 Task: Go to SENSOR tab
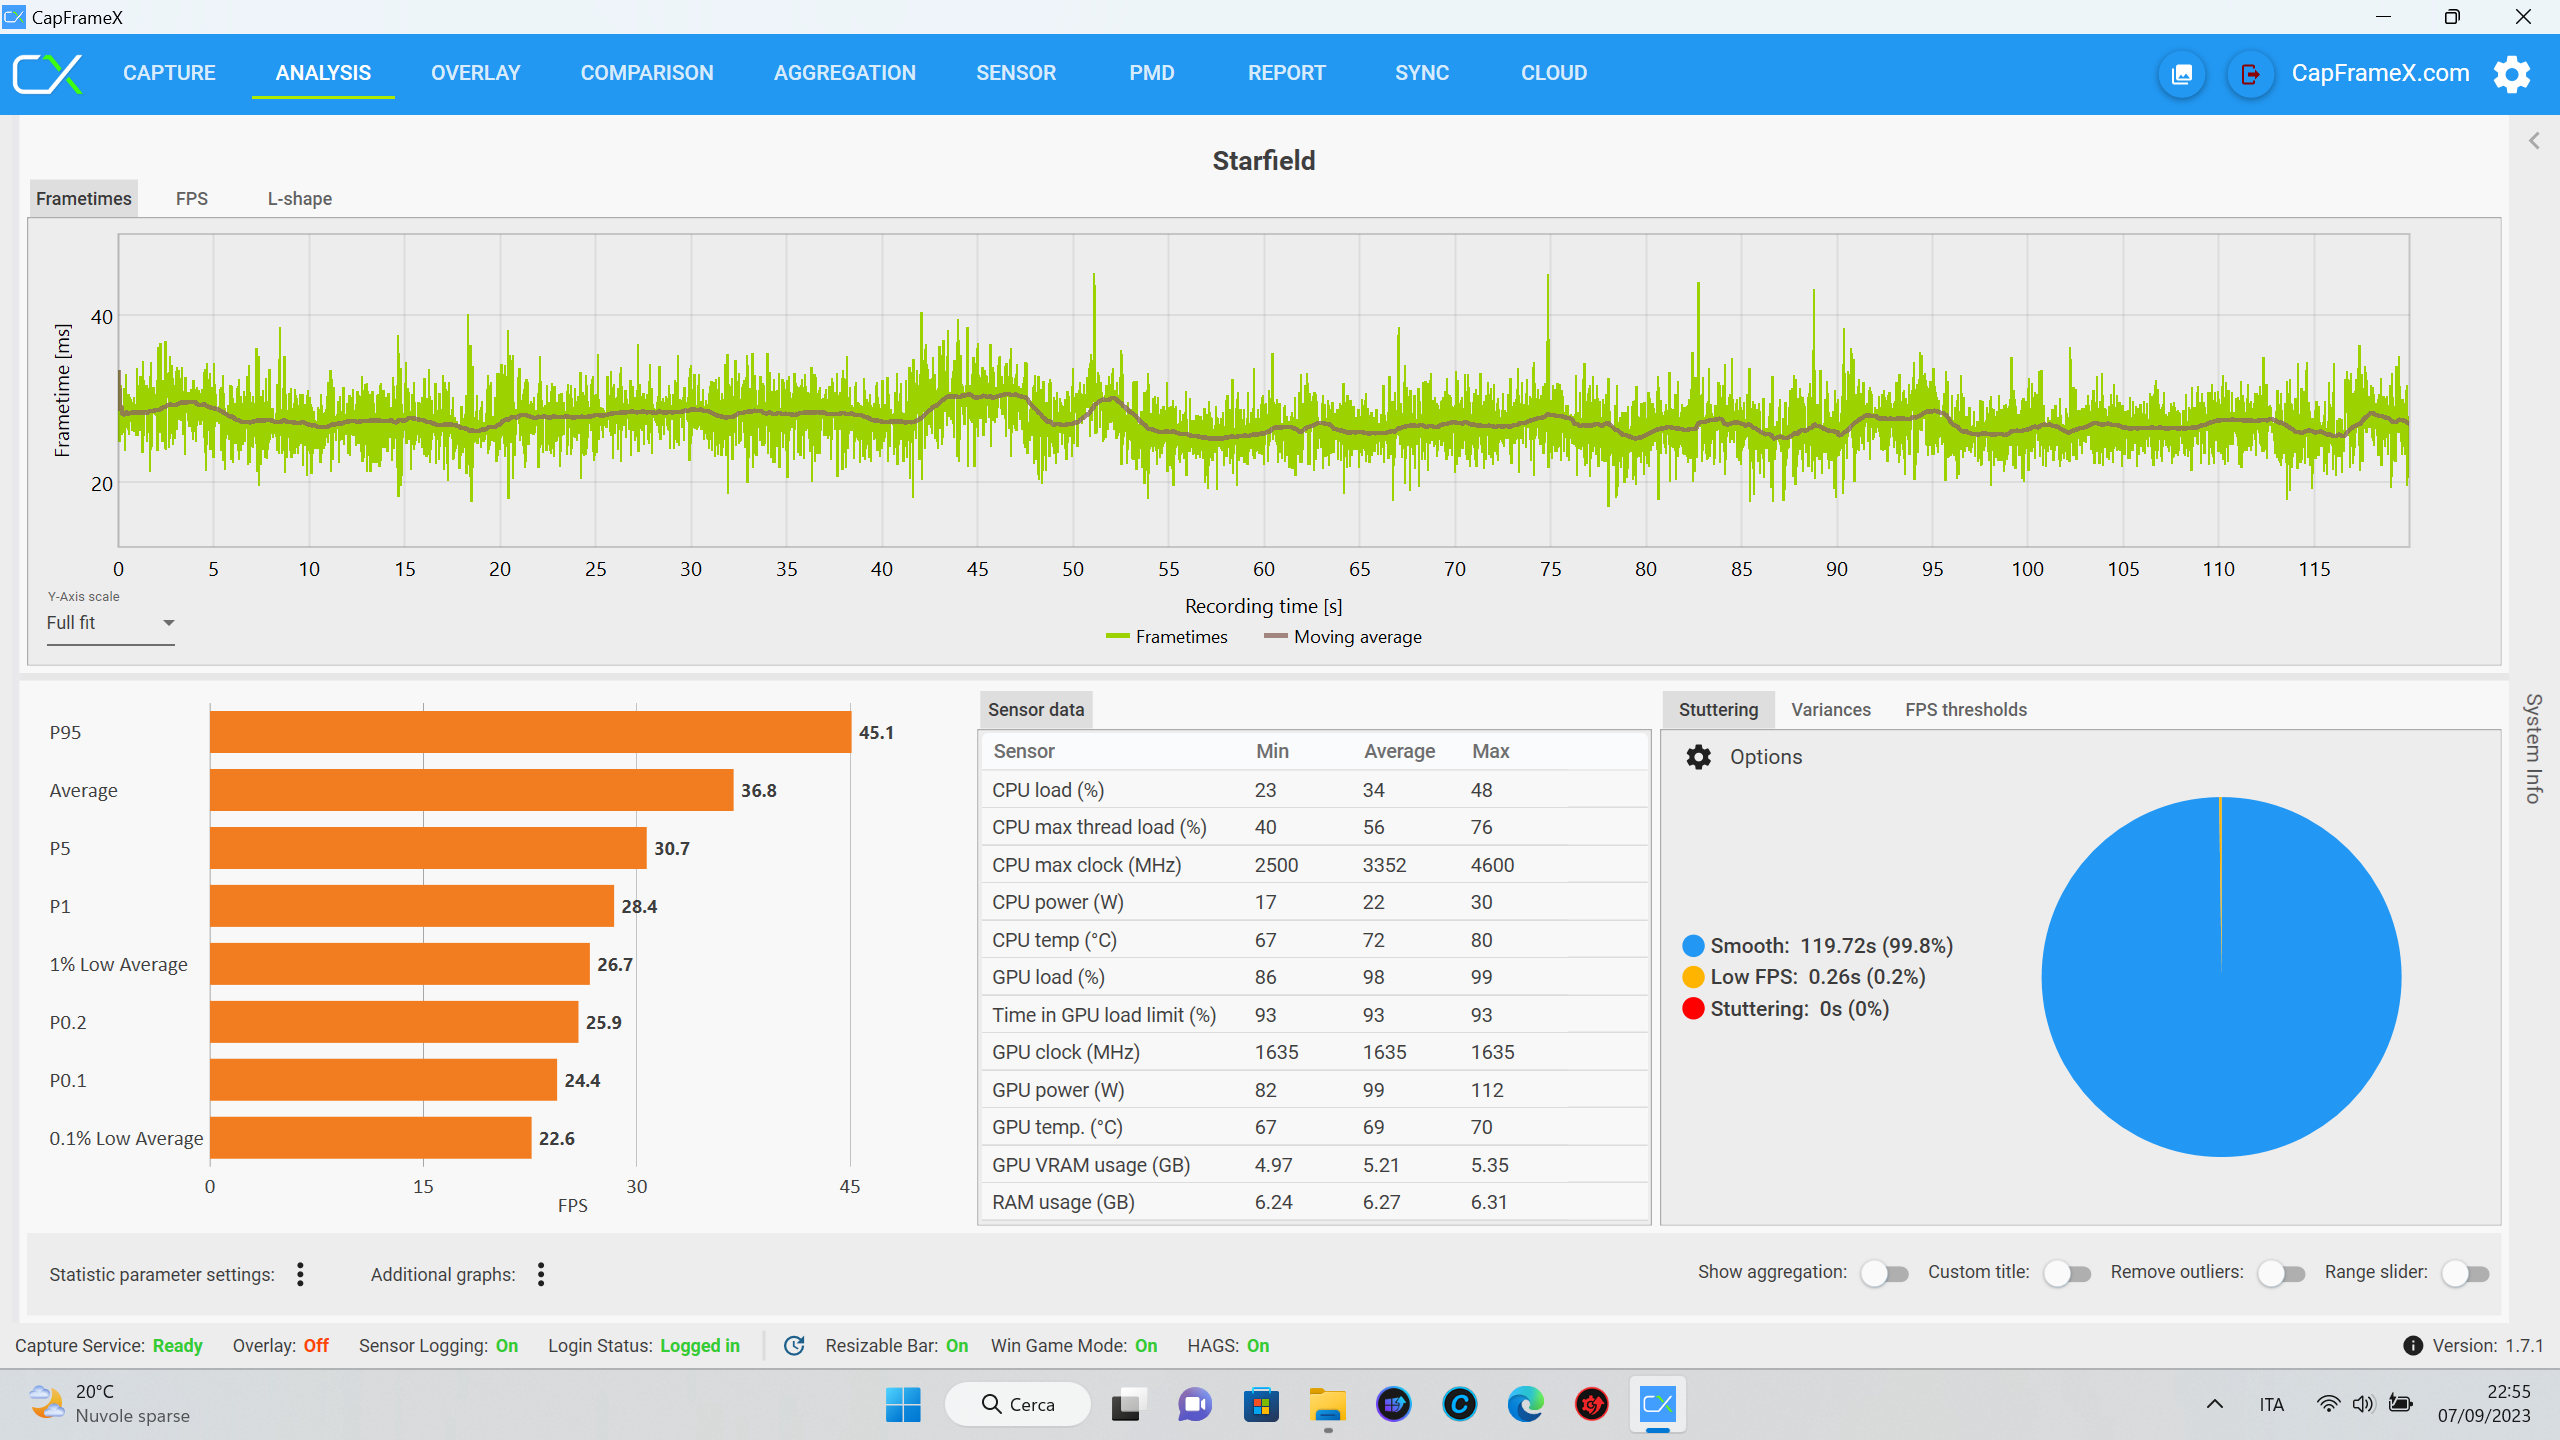(x=1016, y=73)
